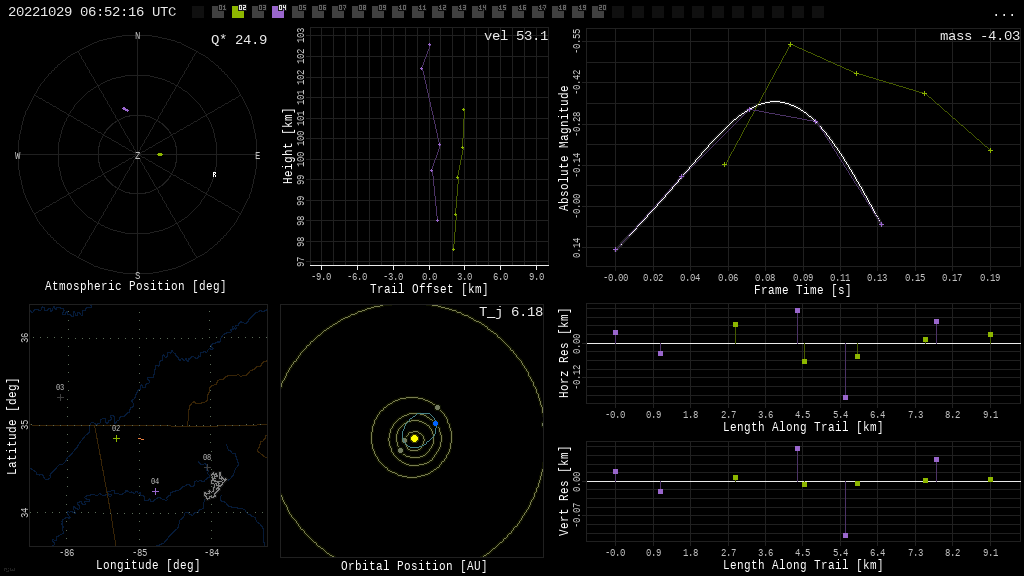Click the blue Earth dot in orbital plot
Screen dimensions: 1024x576
[435, 423]
